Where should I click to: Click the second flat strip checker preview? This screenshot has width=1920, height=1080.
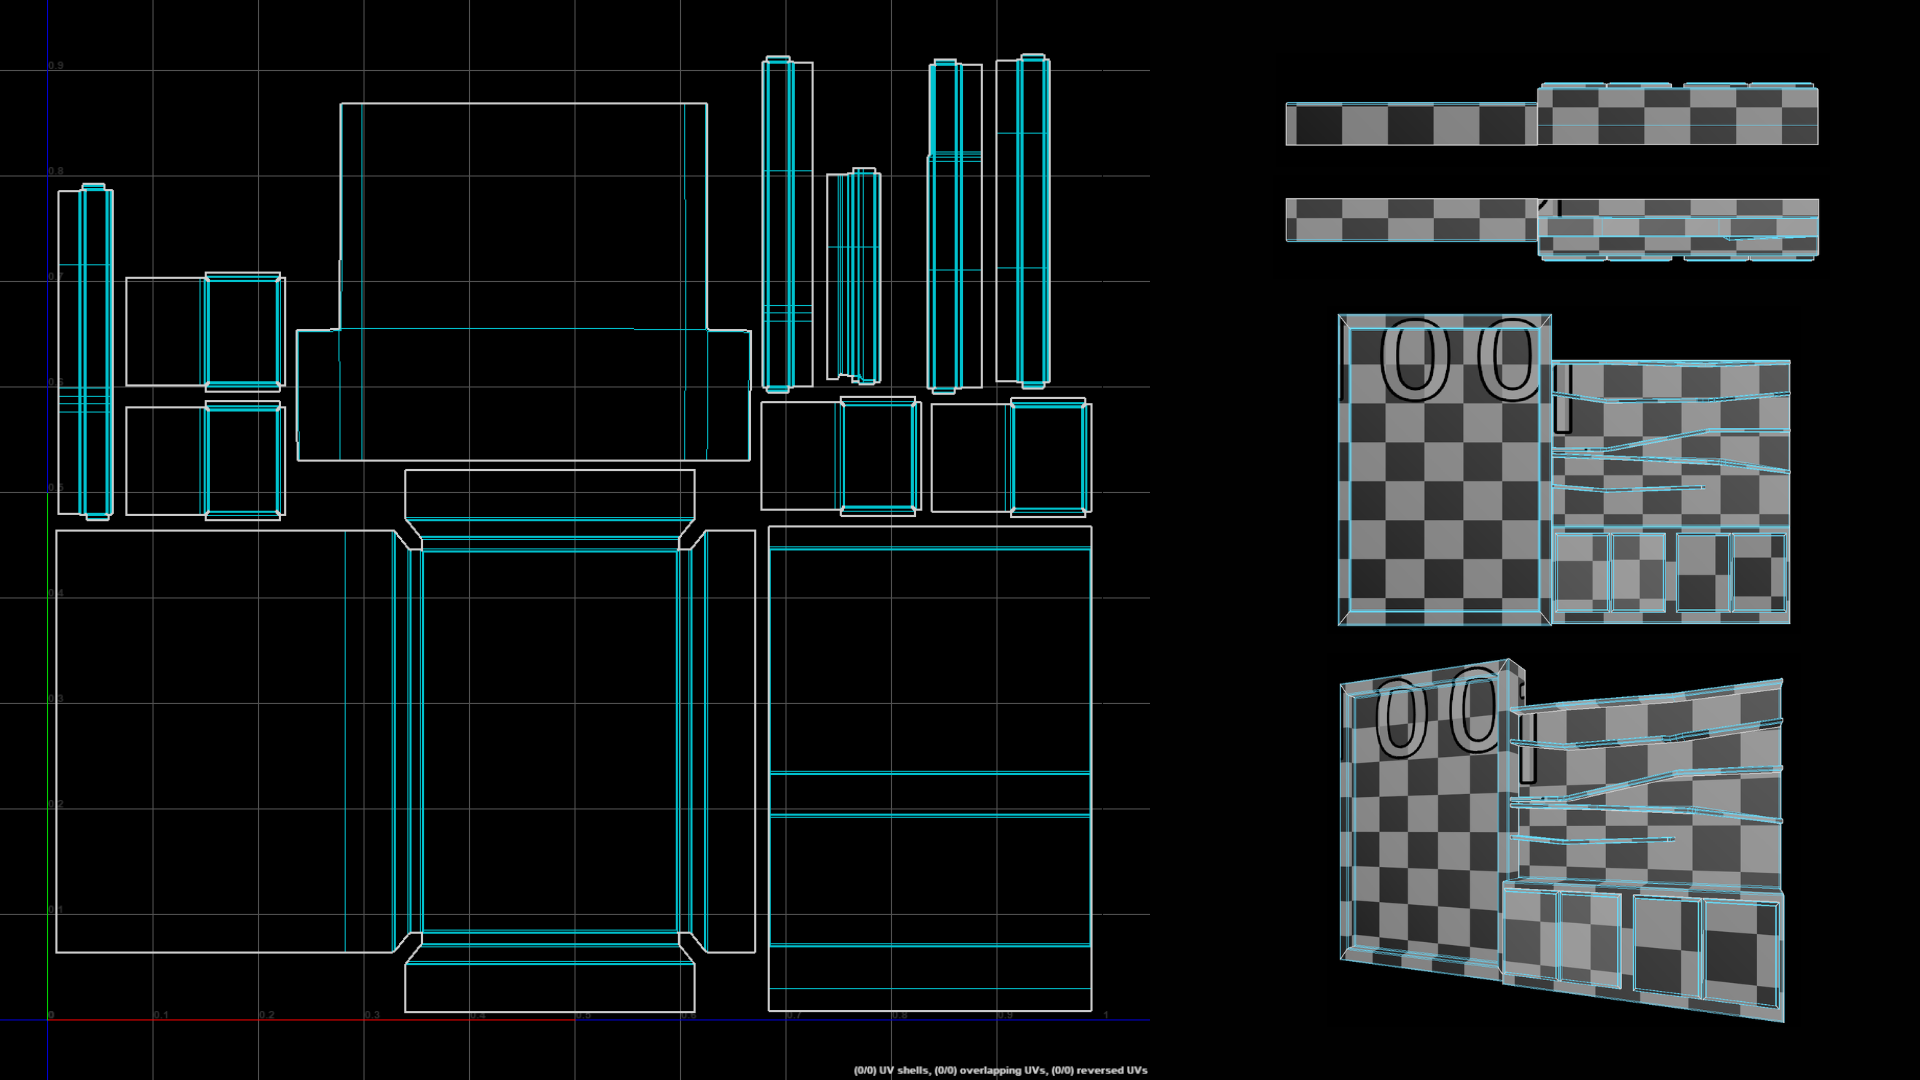[1552, 229]
